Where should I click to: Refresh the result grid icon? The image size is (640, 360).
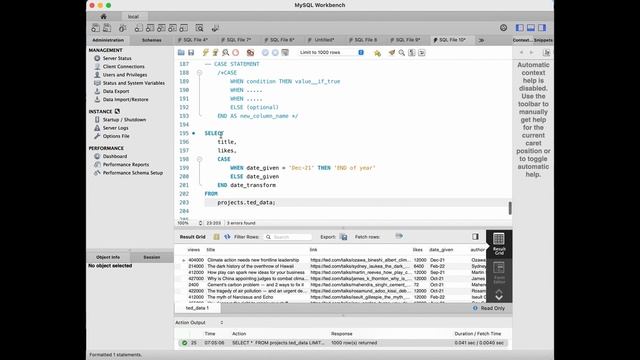227,237
